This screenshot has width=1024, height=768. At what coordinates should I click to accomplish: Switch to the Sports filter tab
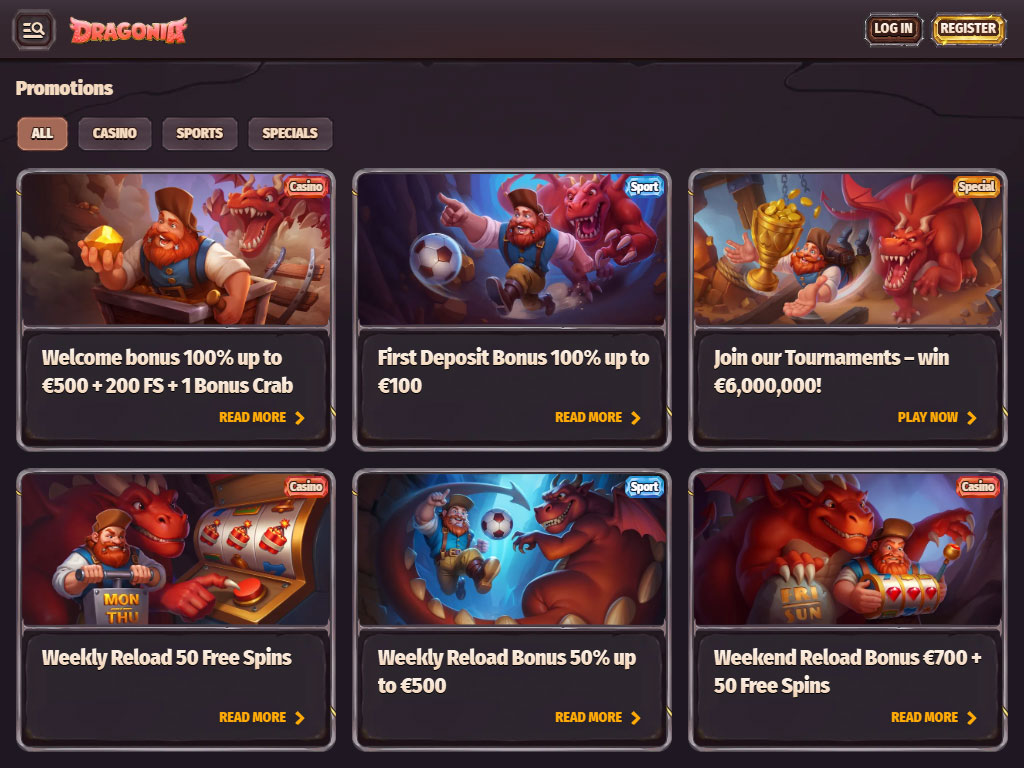(x=200, y=133)
